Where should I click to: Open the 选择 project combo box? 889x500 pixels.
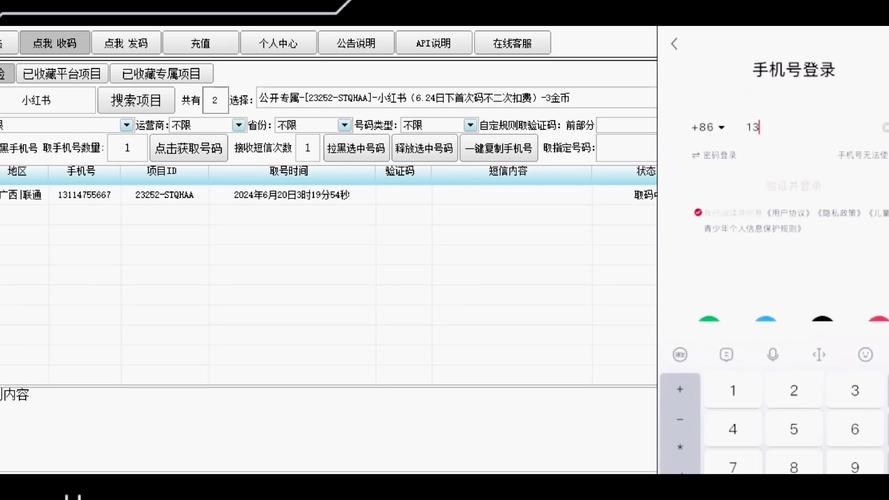pyautogui.click(x=456, y=98)
